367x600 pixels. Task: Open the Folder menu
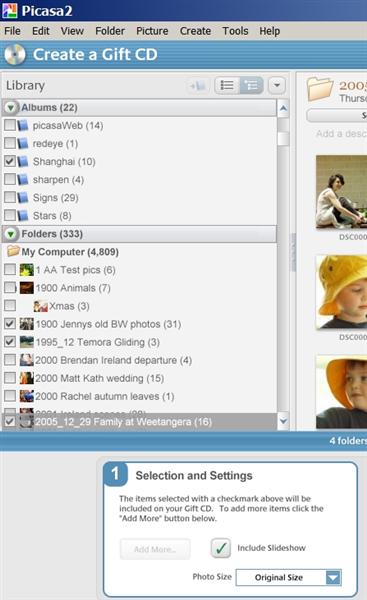(x=110, y=31)
